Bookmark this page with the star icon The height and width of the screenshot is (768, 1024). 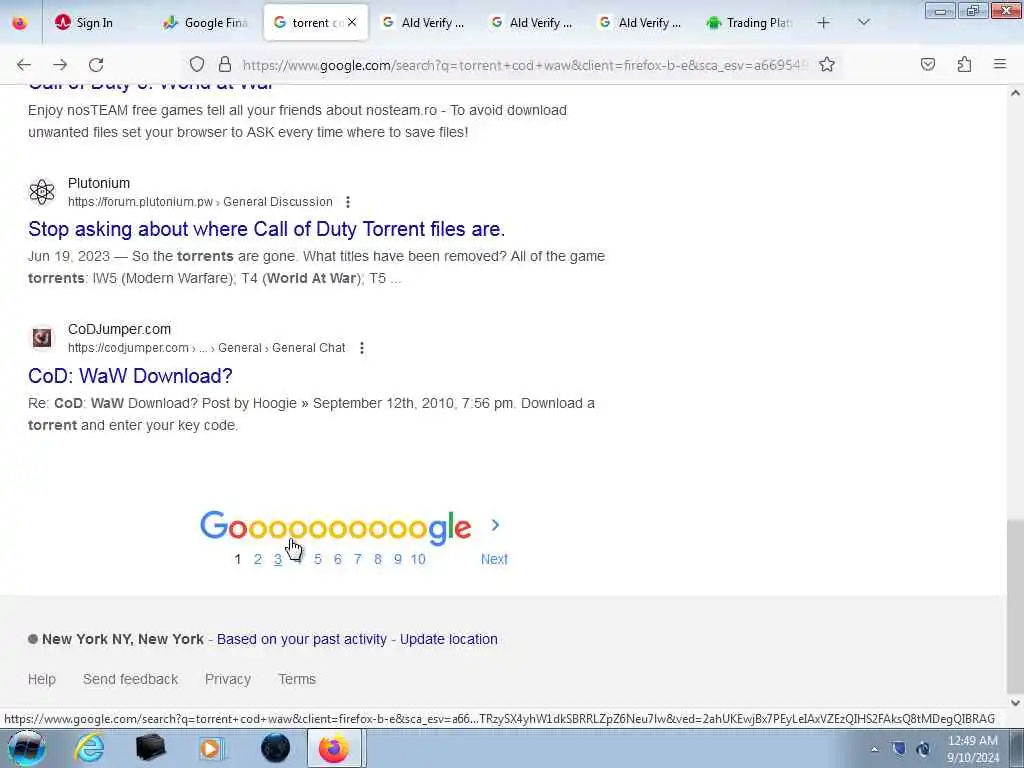point(827,64)
